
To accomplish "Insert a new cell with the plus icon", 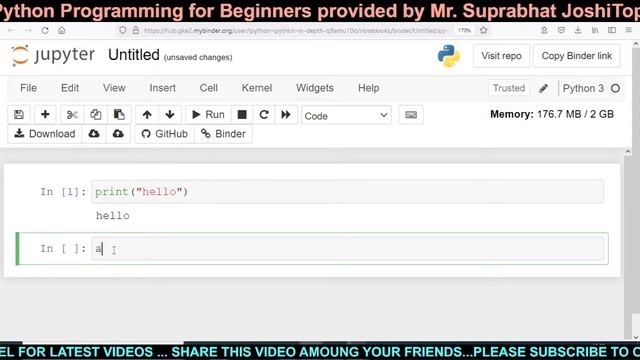I will [45, 115].
